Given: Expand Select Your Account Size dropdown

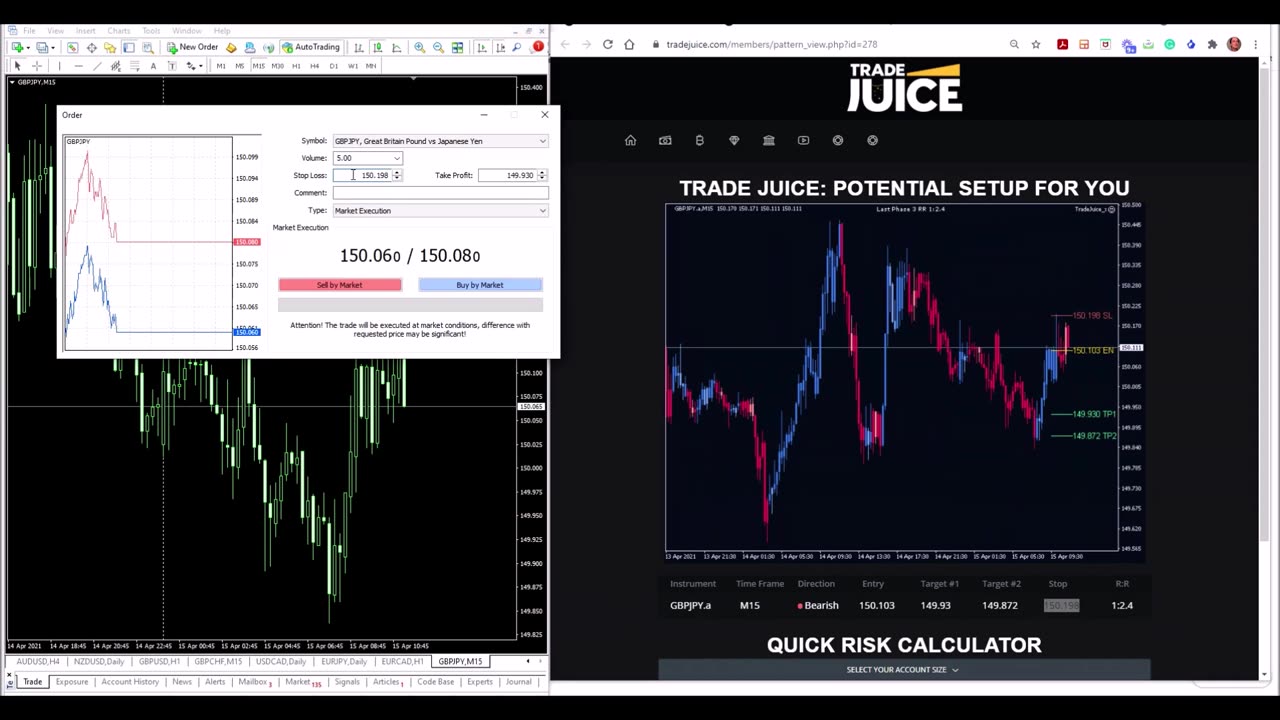Looking at the screenshot, I should (904, 670).
